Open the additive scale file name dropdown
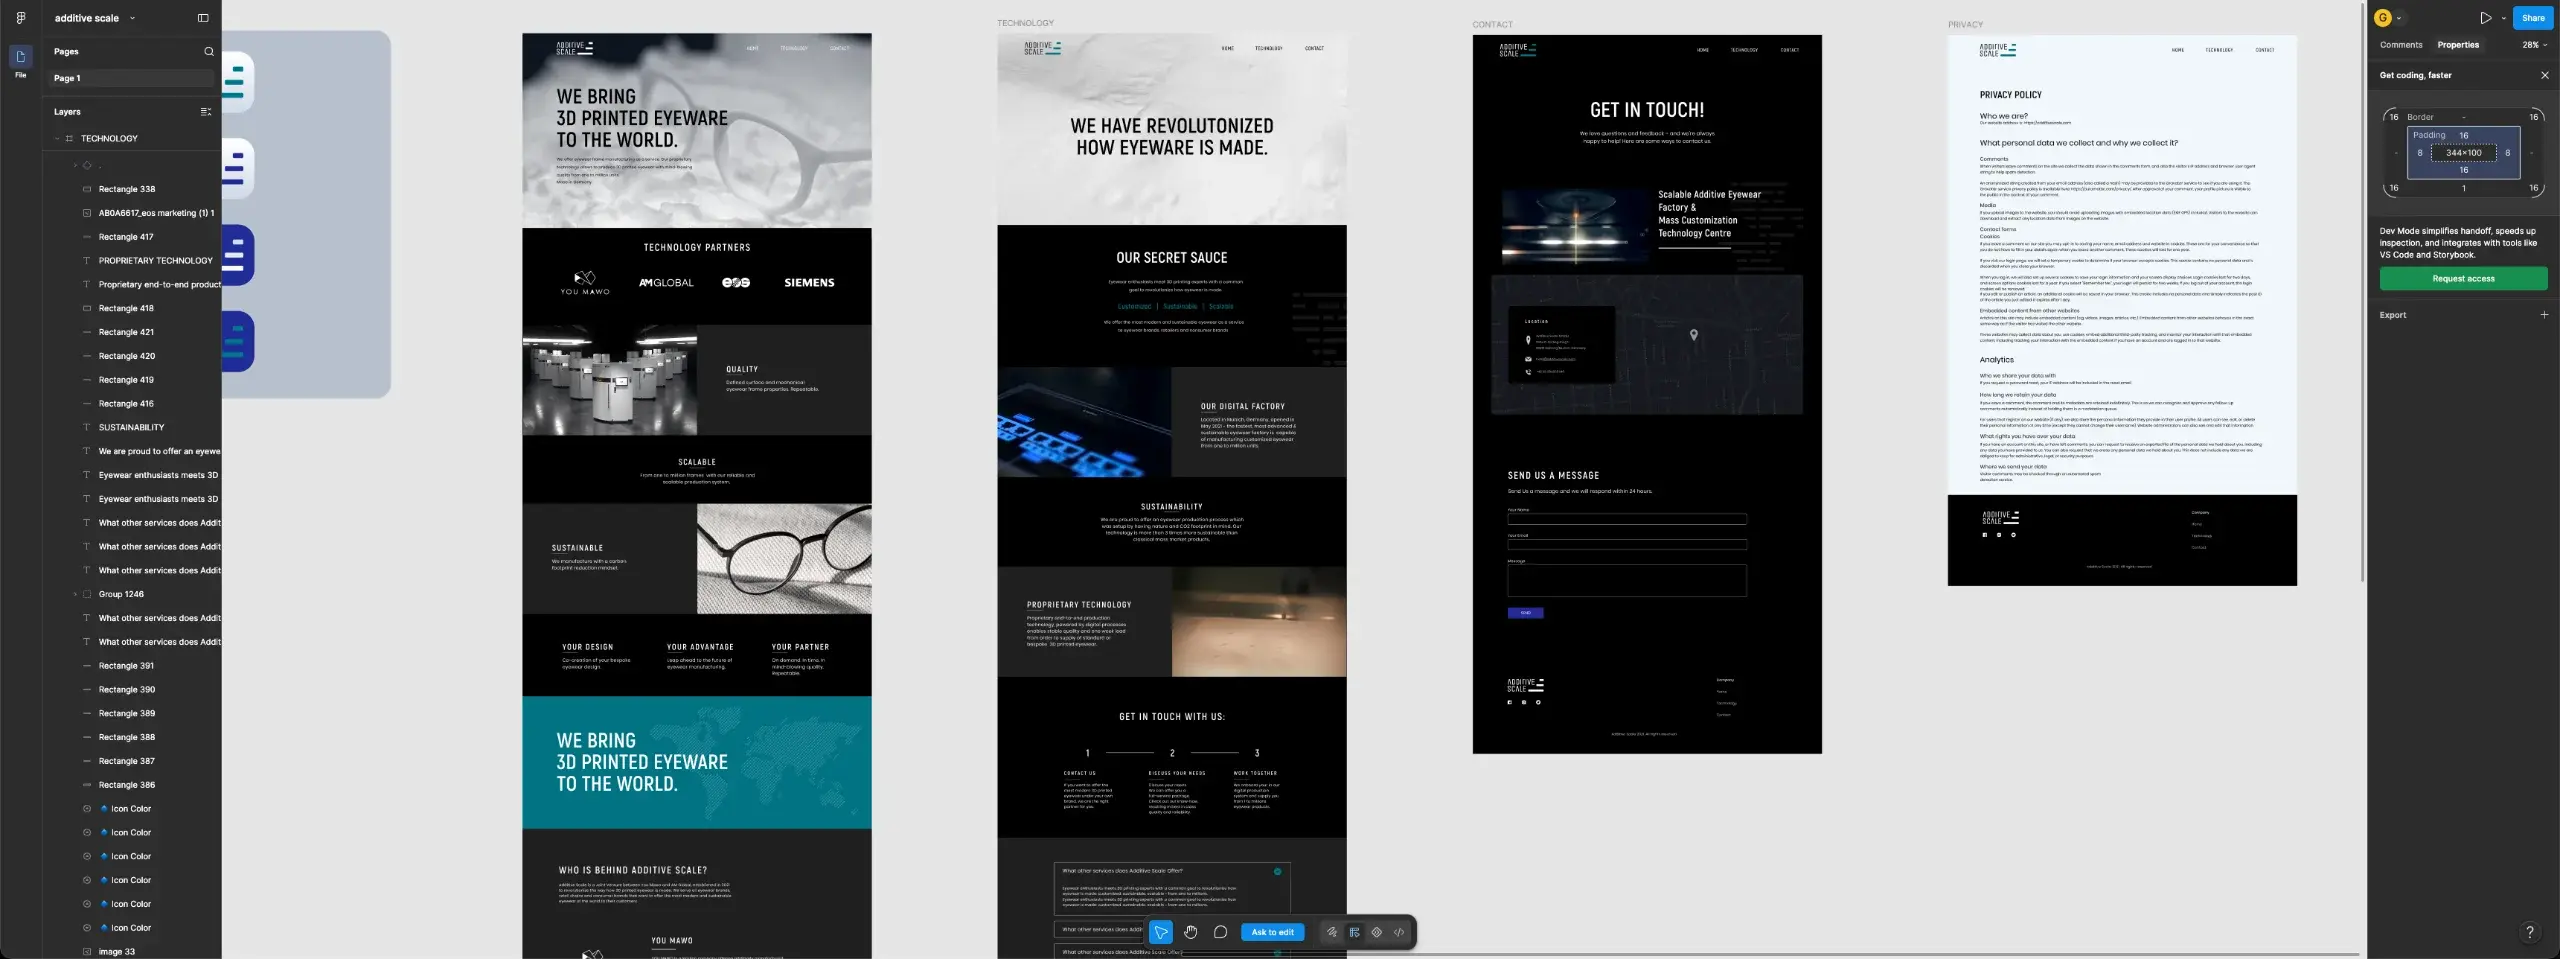The height and width of the screenshot is (959, 2560). click(132, 18)
